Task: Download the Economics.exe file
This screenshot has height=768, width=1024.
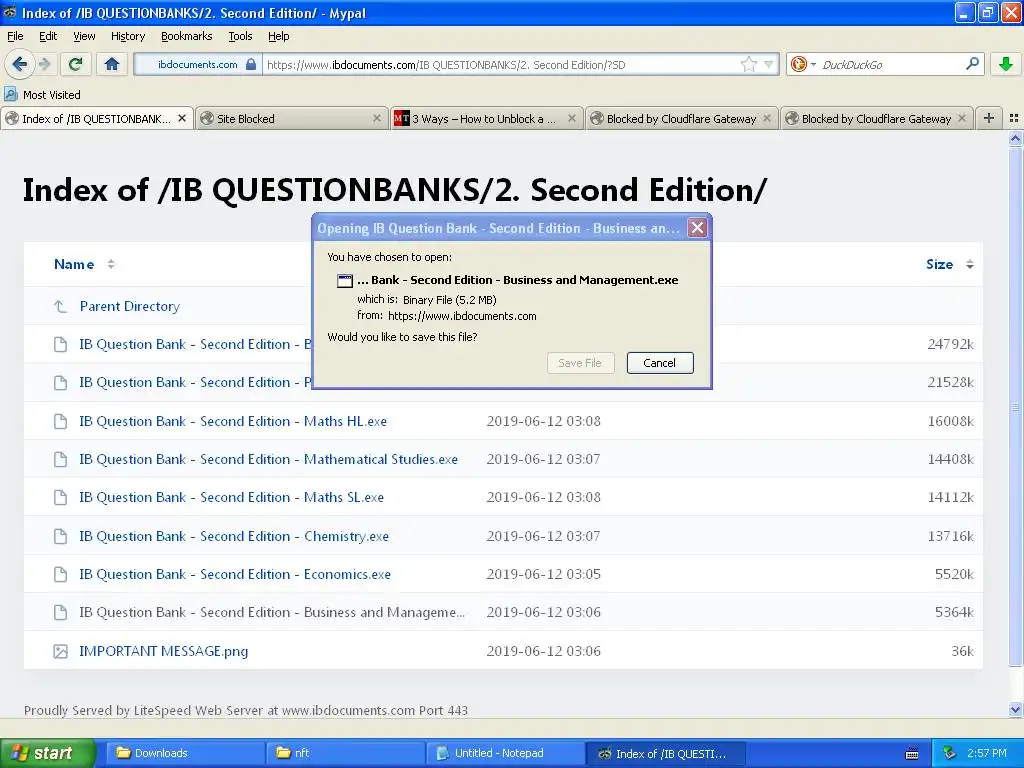Action: coord(235,574)
